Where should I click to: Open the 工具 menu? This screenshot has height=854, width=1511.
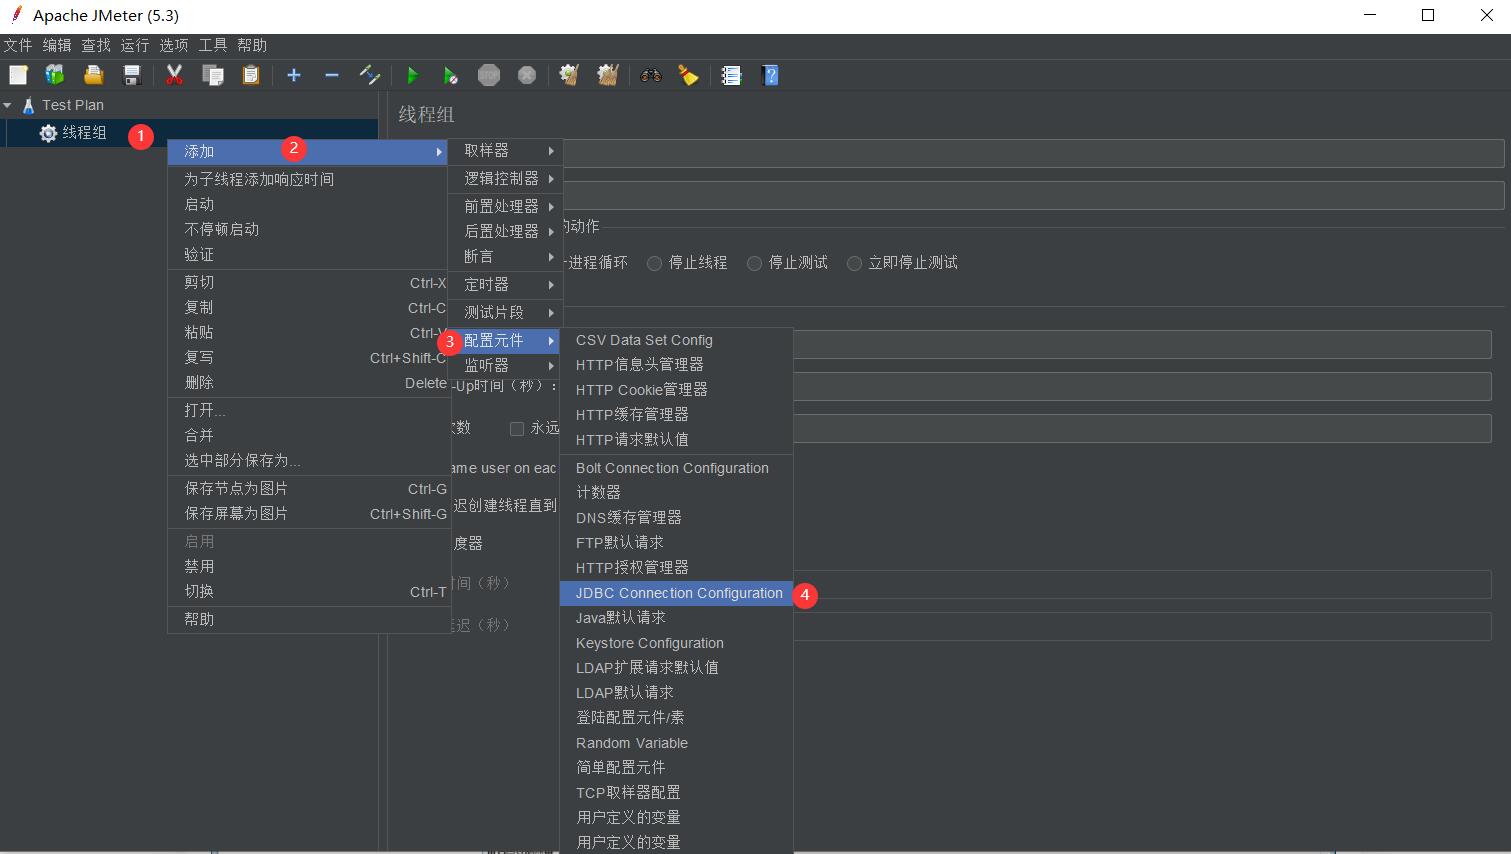(x=213, y=45)
